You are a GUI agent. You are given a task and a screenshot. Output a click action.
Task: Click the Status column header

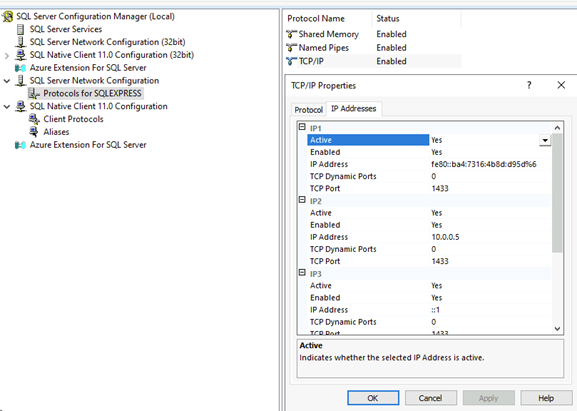[387, 19]
